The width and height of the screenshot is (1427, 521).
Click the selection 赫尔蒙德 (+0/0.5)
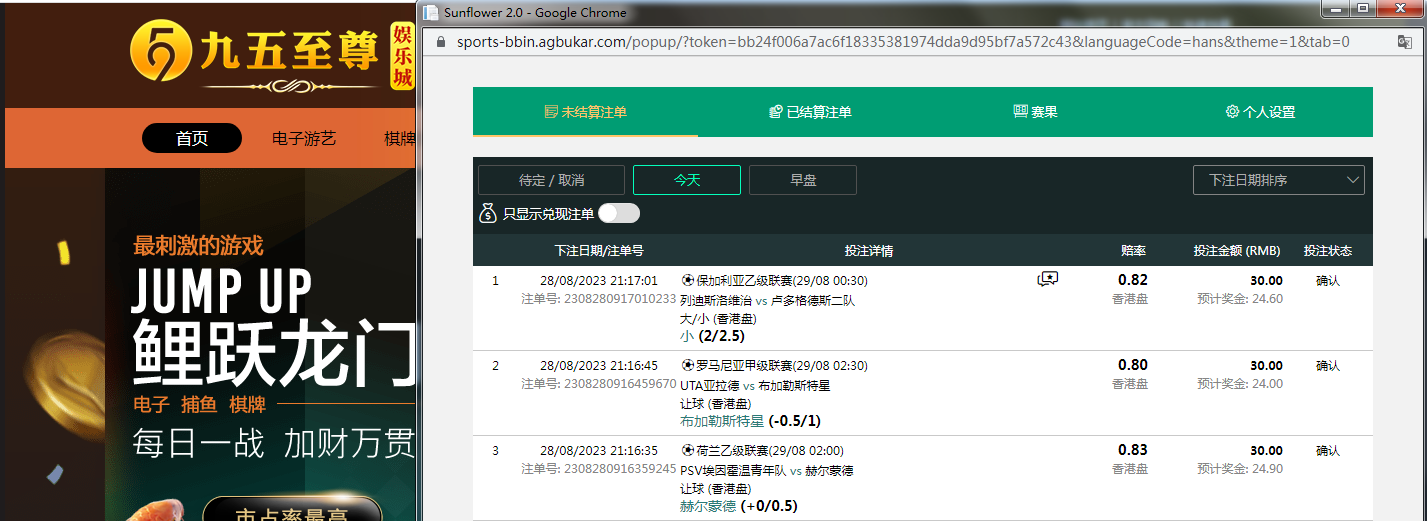click(x=738, y=506)
